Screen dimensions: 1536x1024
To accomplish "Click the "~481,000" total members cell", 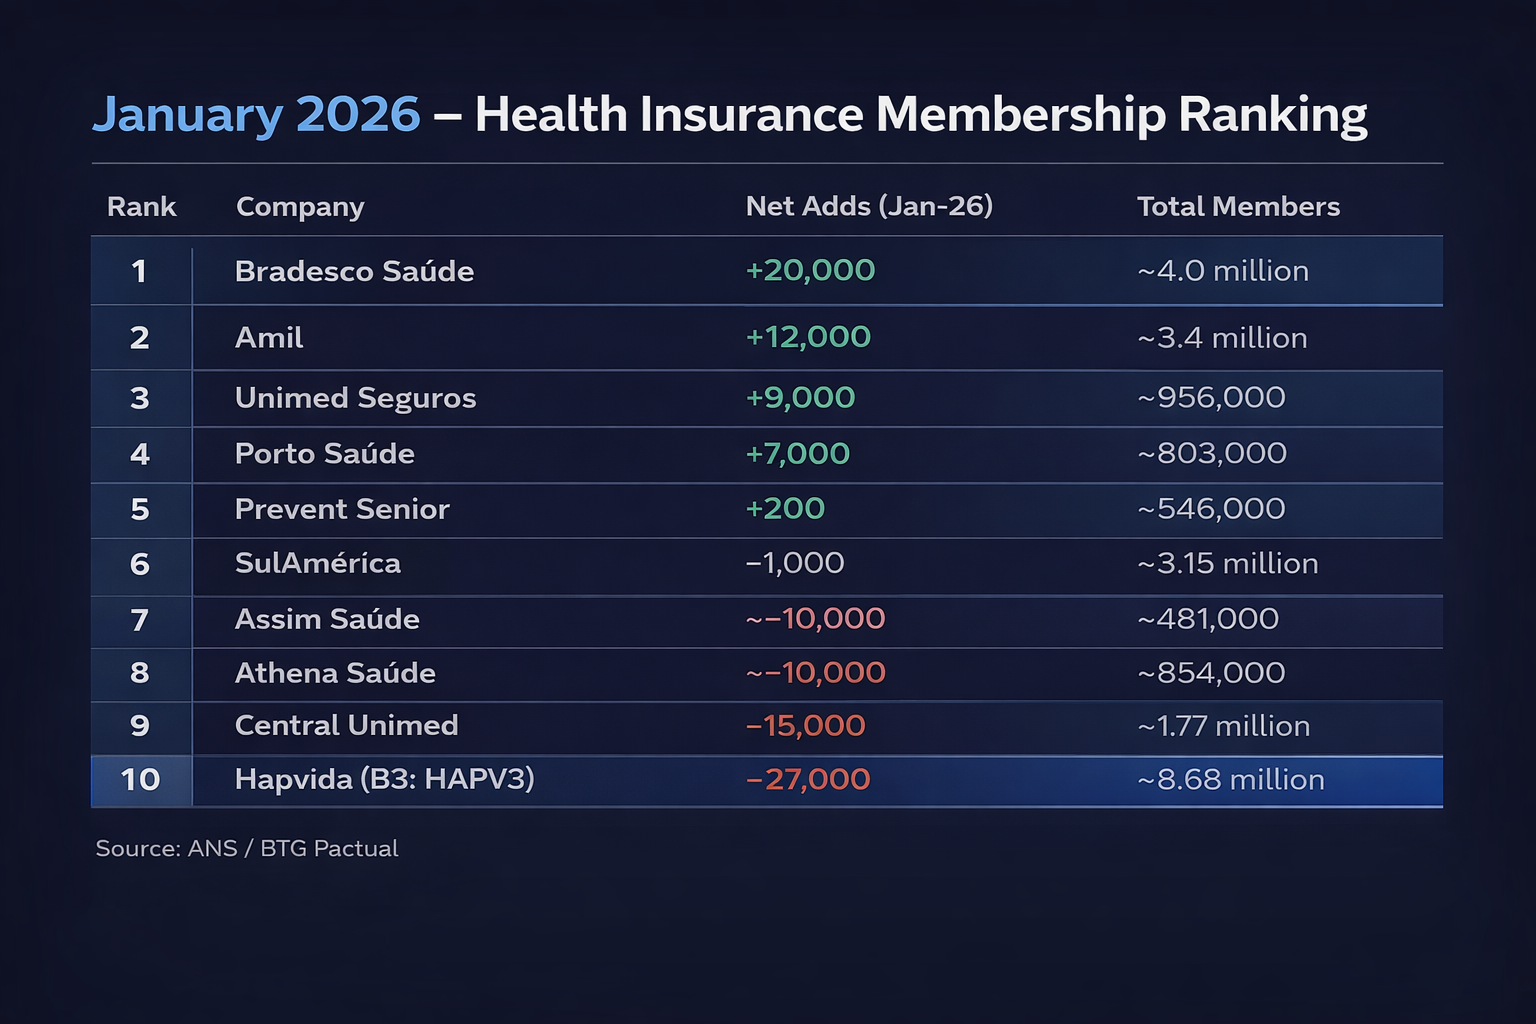I will coord(1208,619).
